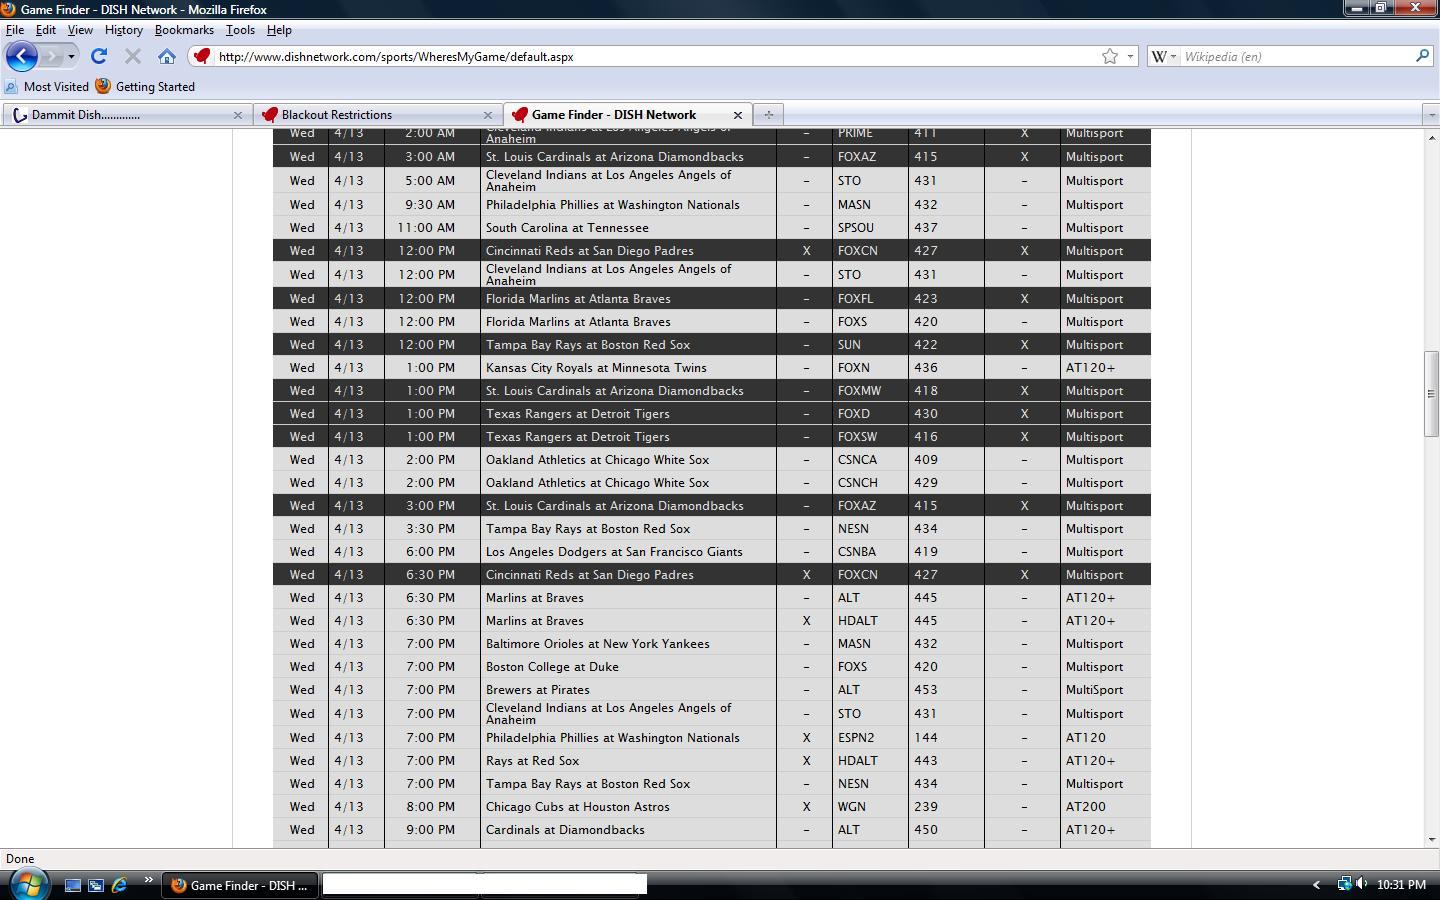Image resolution: width=1440 pixels, height=900 pixels.
Task: Close the Game Finder tab
Action: pos(738,115)
